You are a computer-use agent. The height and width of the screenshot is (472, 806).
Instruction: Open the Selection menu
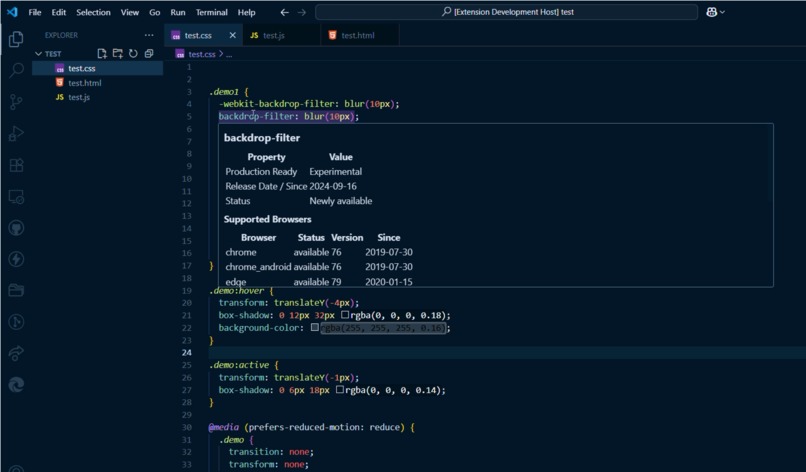(93, 12)
